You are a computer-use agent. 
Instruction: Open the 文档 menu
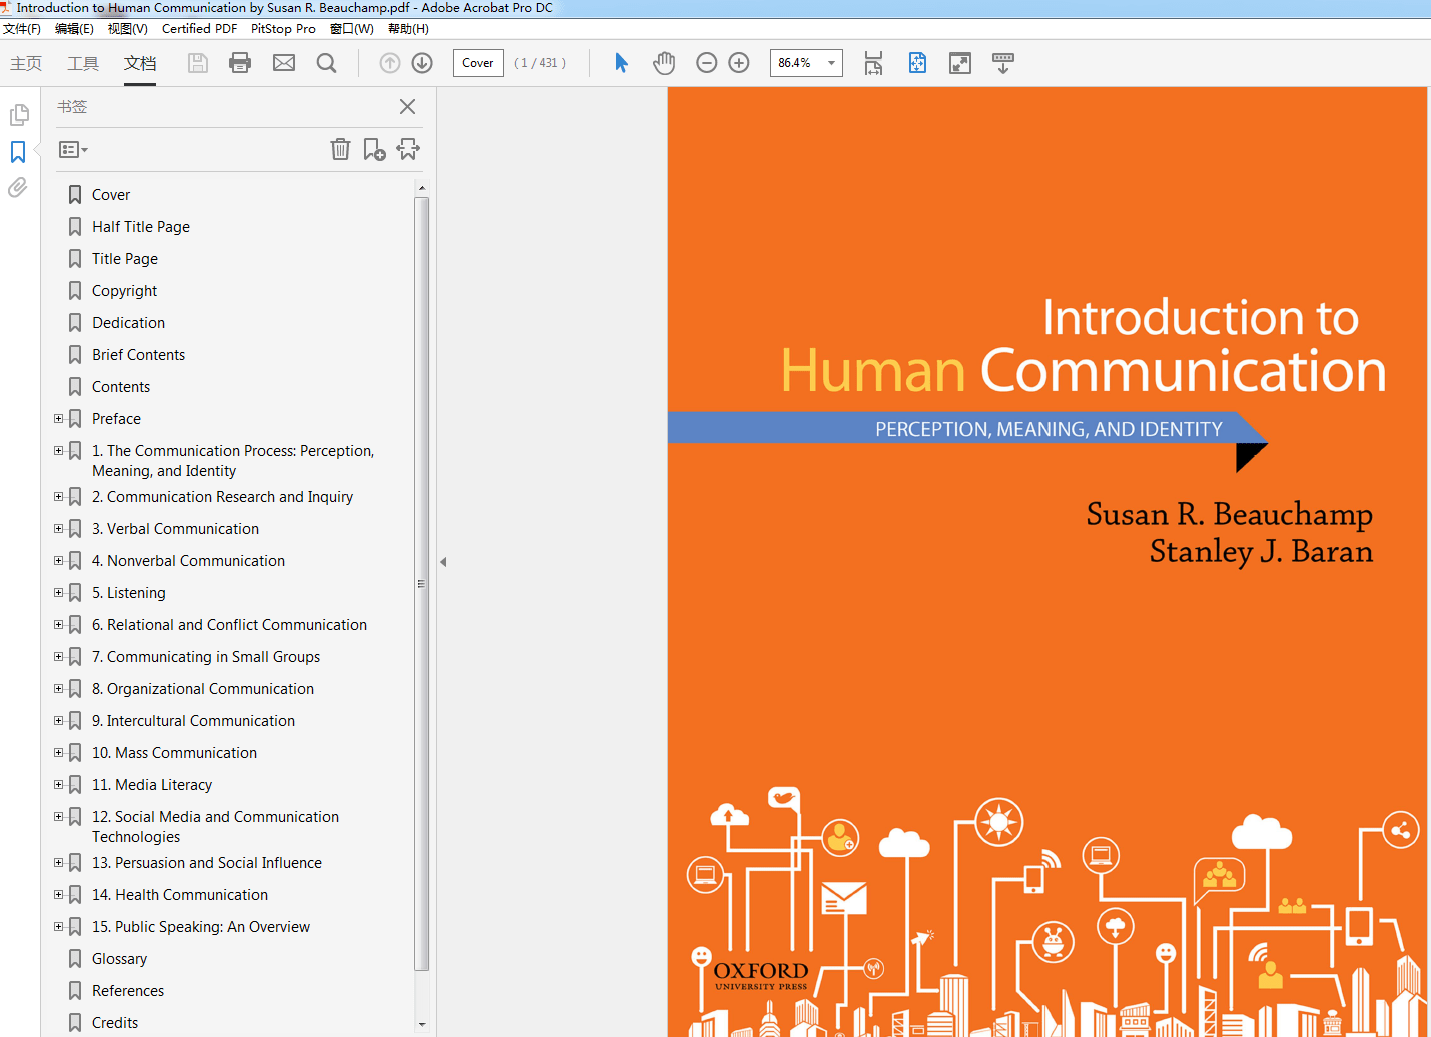tap(140, 63)
